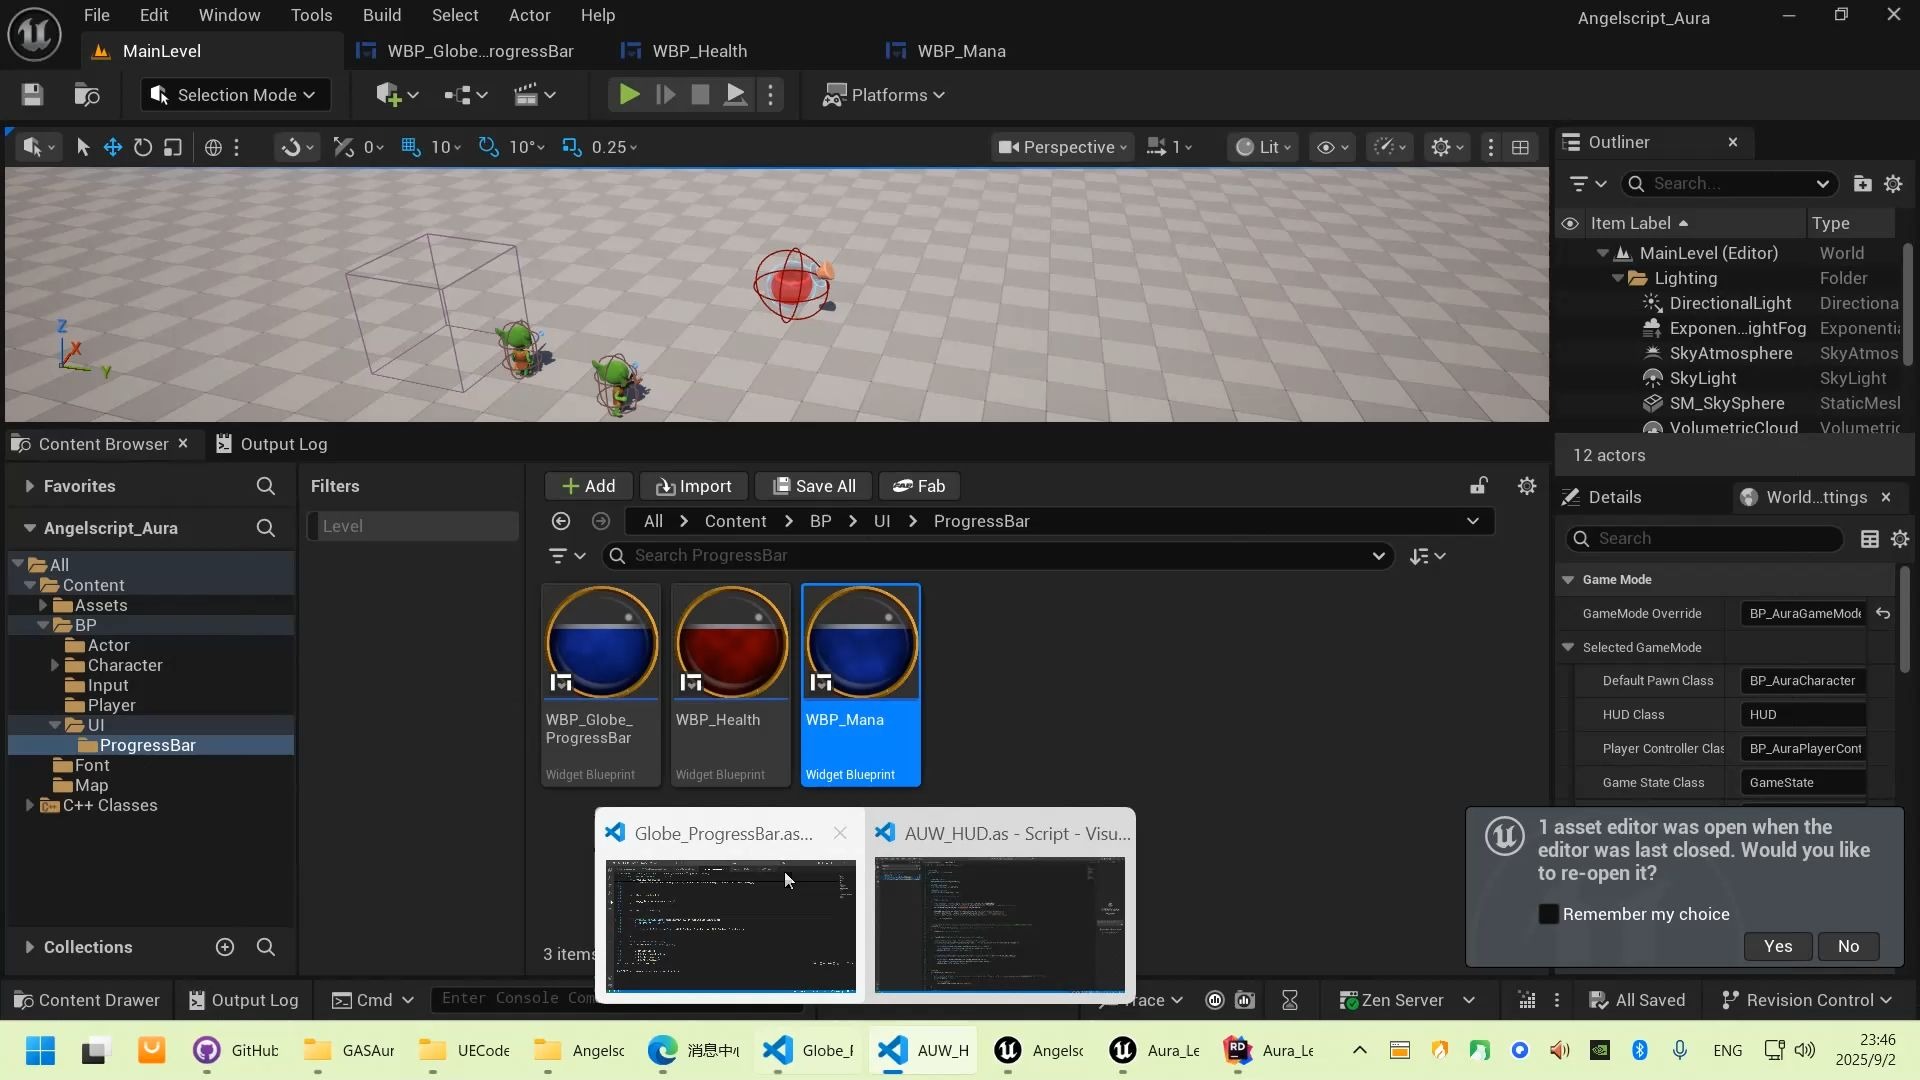Open the sort options icon beside search
The height and width of the screenshot is (1080, 1920).
[x=1427, y=556]
